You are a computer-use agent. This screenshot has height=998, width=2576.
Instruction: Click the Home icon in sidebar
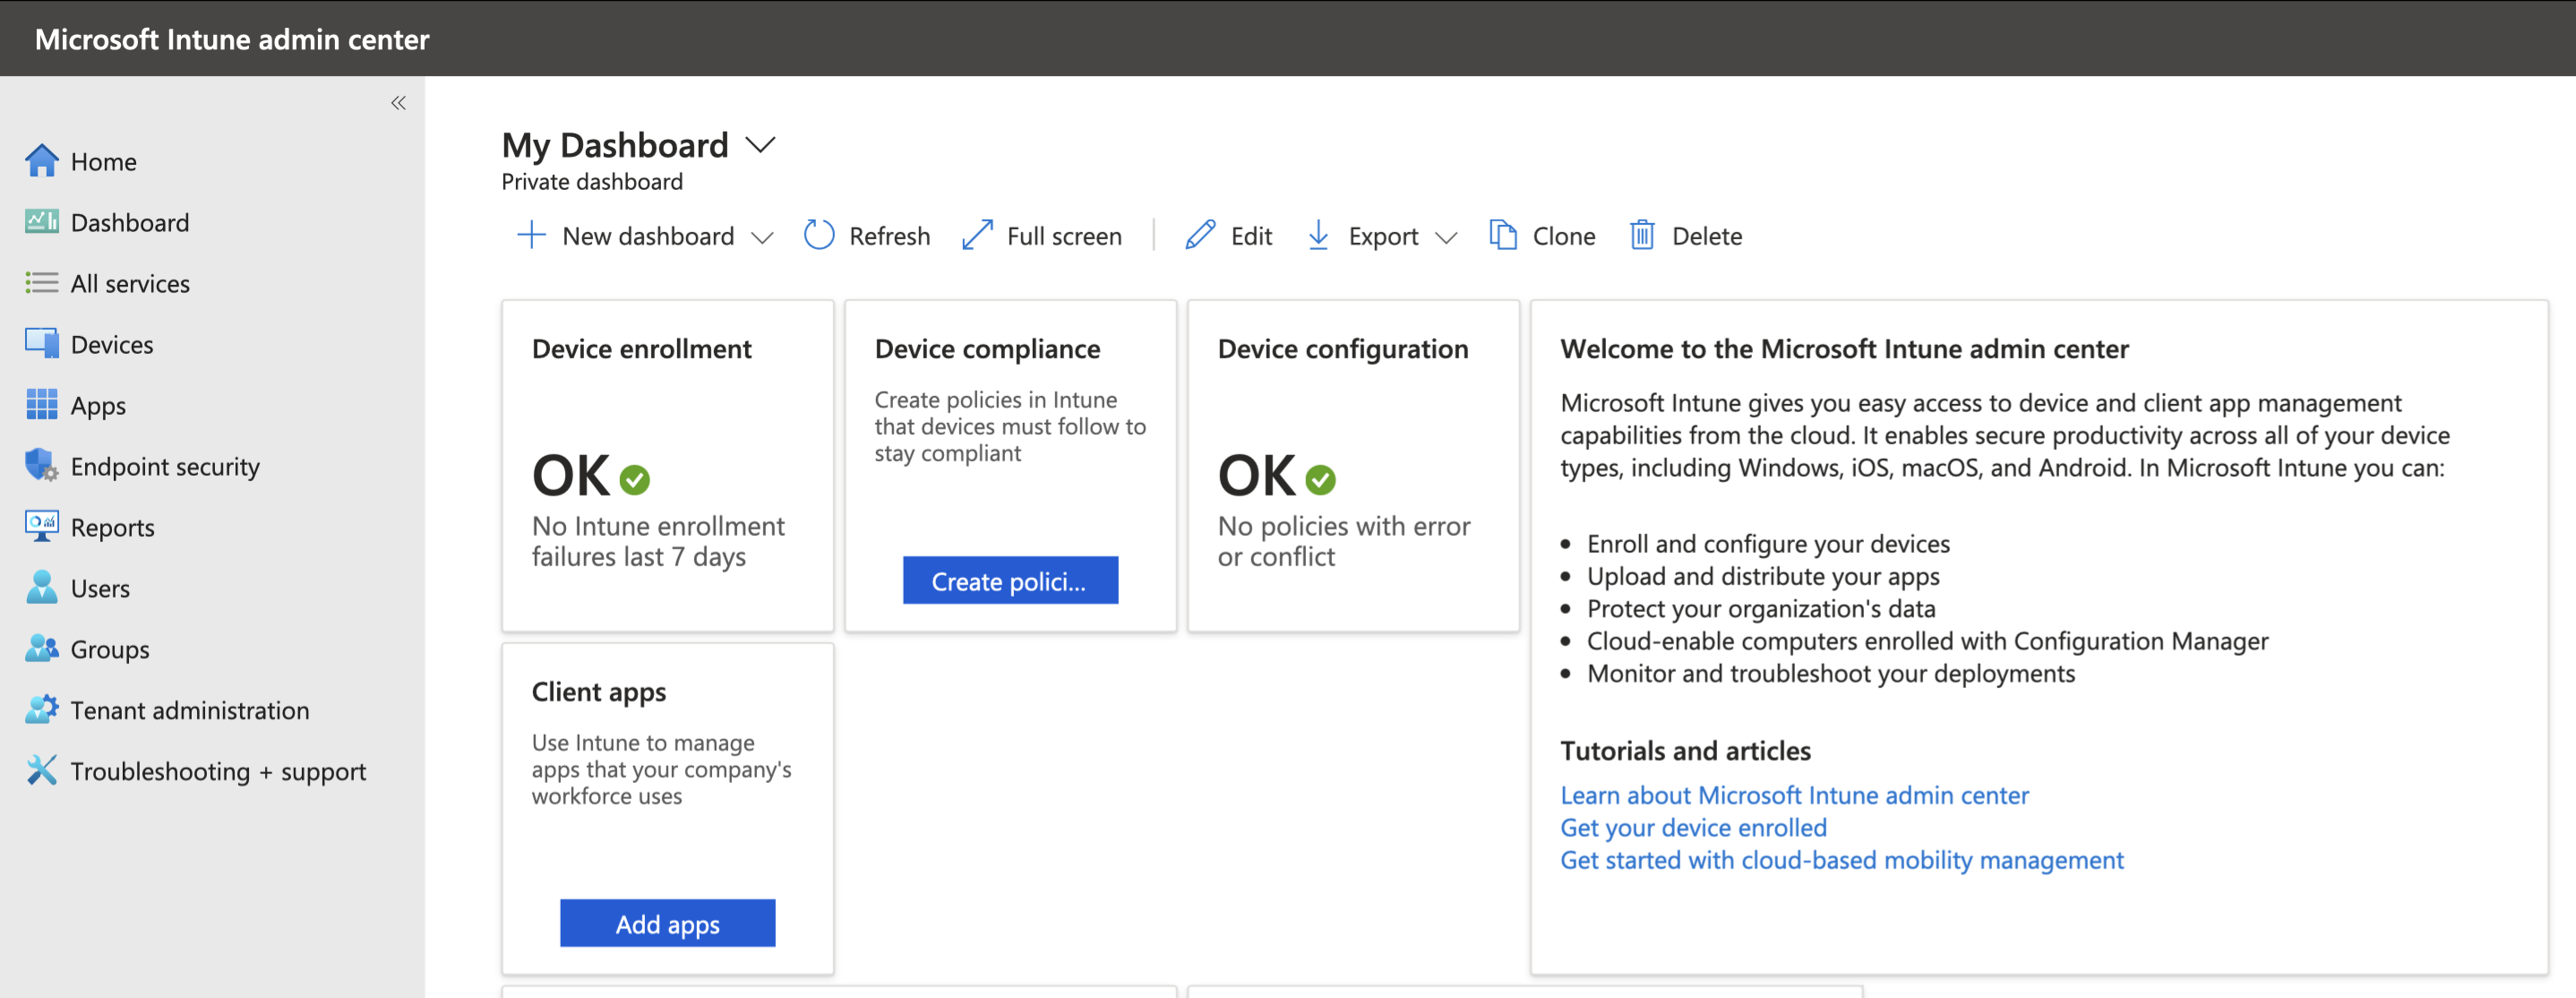click(42, 161)
